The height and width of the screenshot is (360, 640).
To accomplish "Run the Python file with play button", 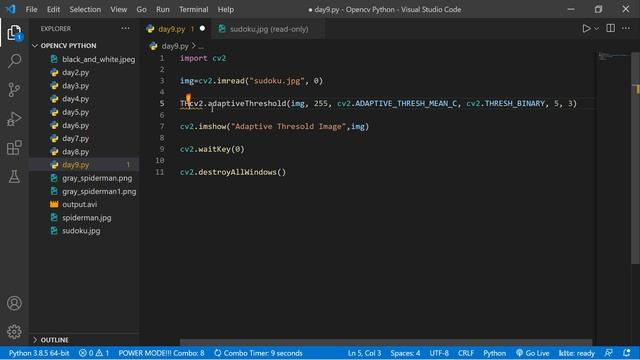I will pyautogui.click(x=586, y=29).
